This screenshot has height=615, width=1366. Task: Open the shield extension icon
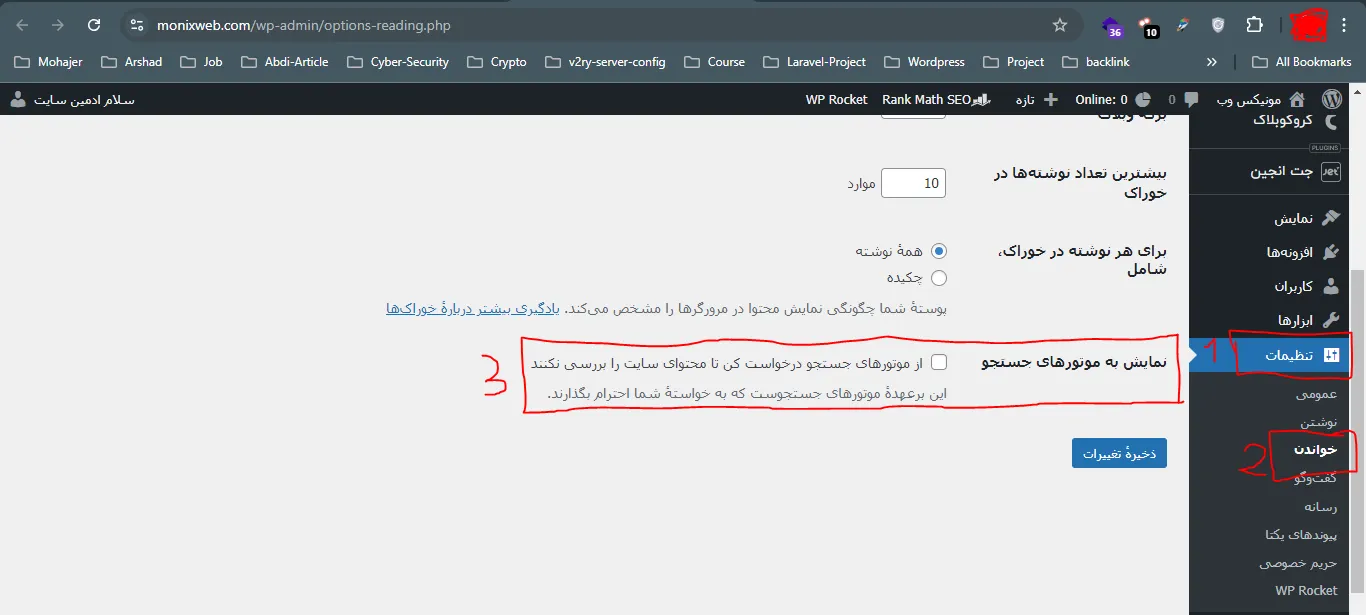[x=1218, y=25]
